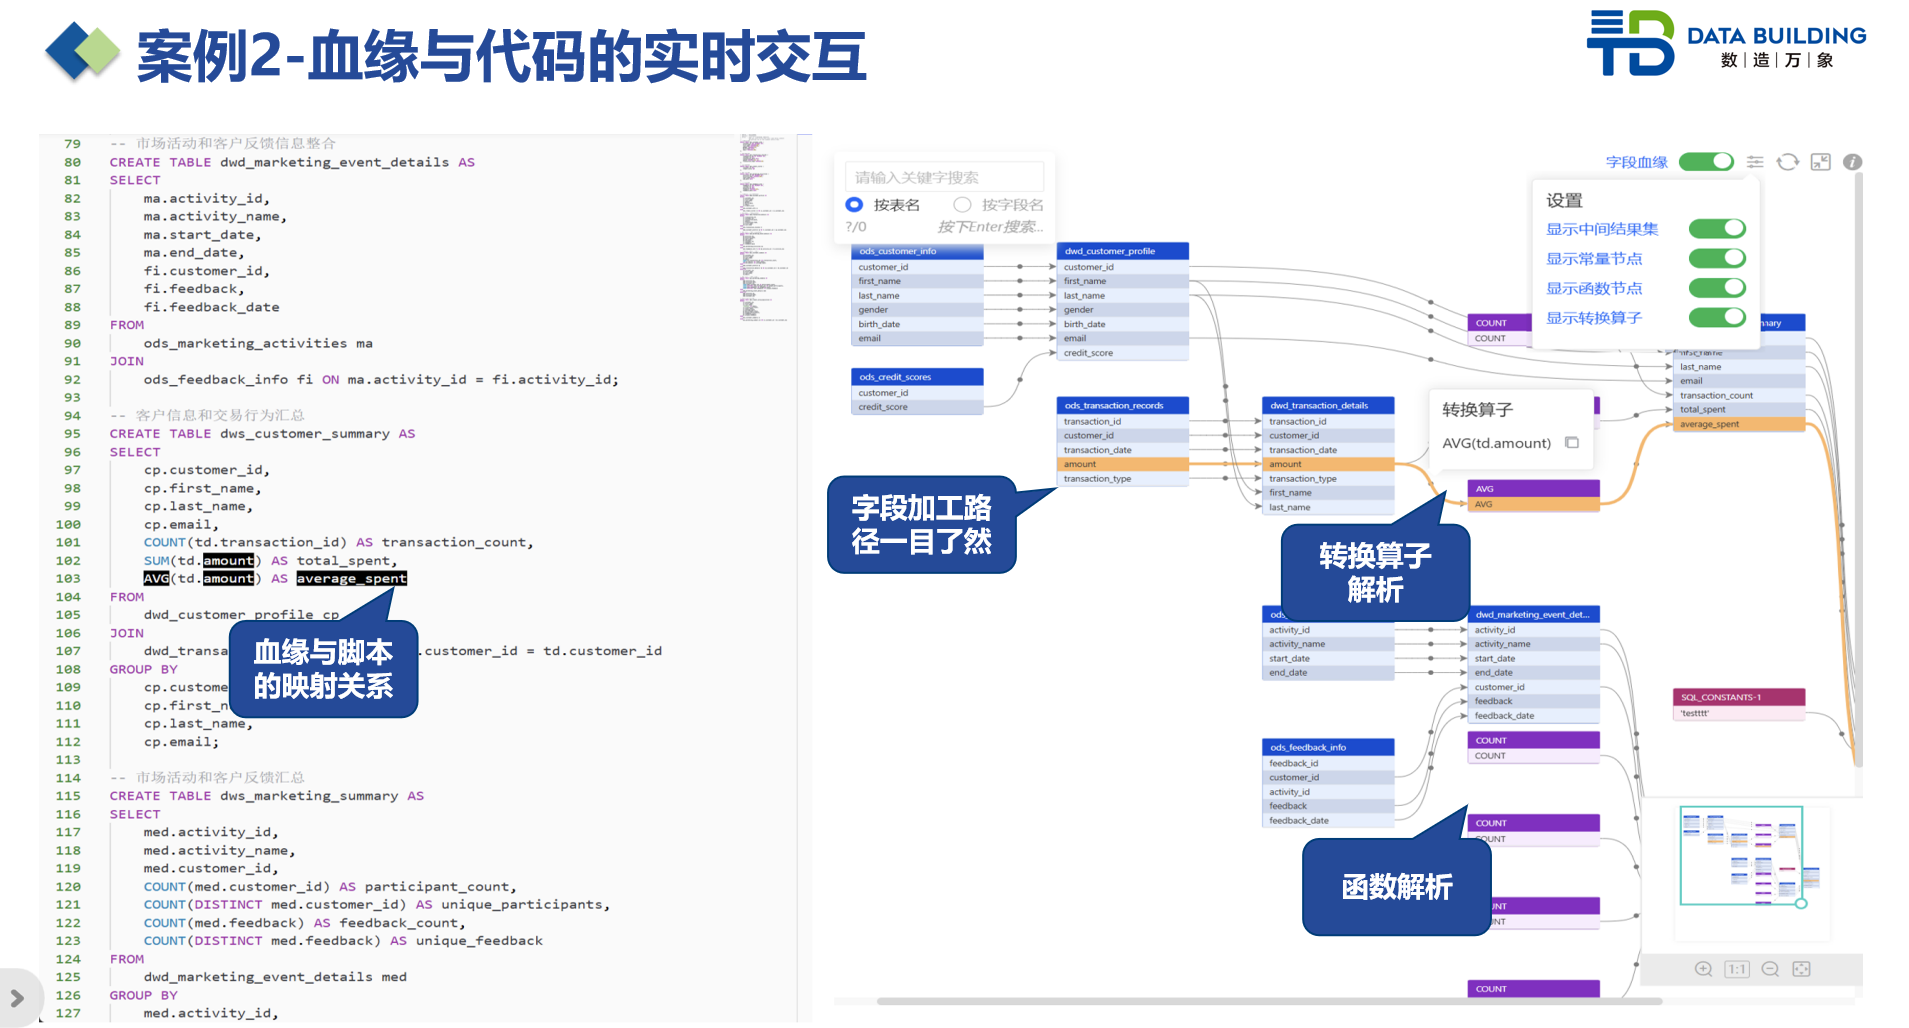Click the refresh lineage graph icon
This screenshot has height=1028, width=1909.
coord(1787,162)
